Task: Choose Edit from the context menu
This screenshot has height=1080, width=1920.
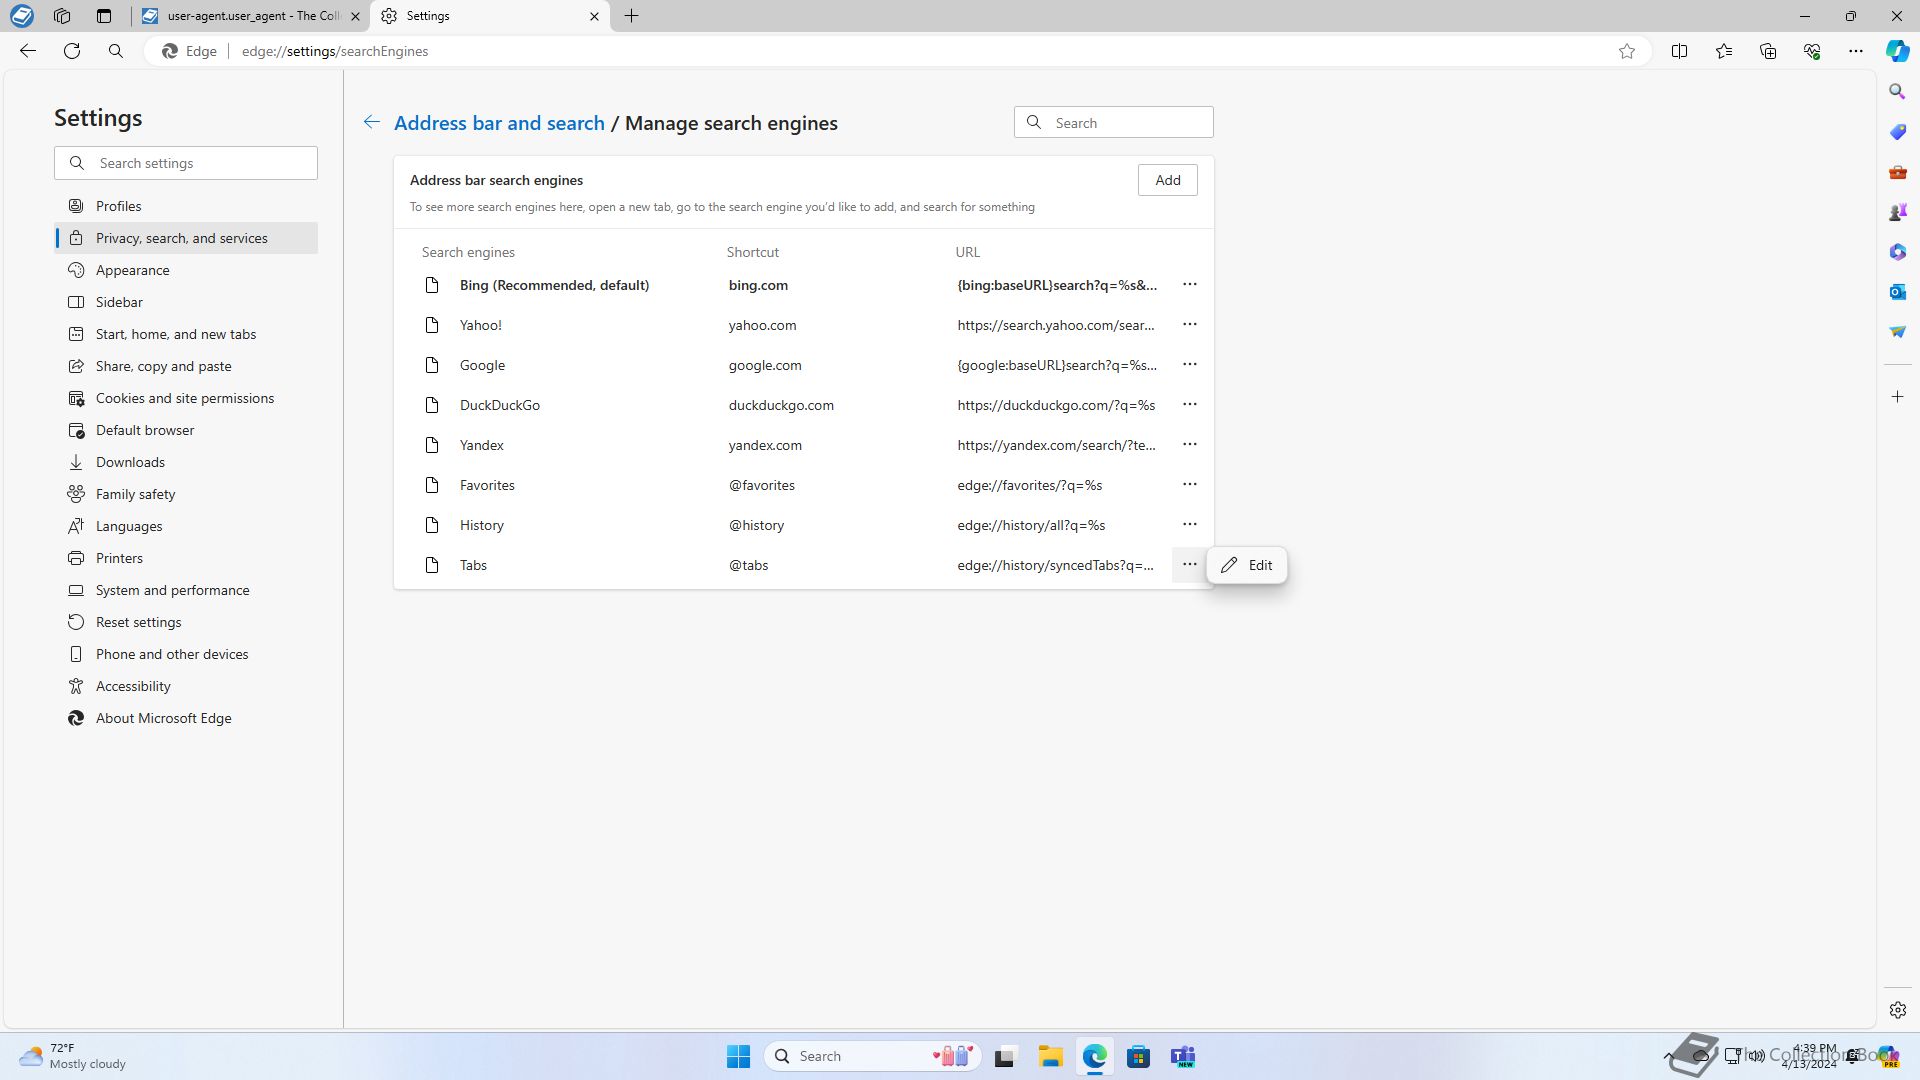Action: (x=1247, y=565)
